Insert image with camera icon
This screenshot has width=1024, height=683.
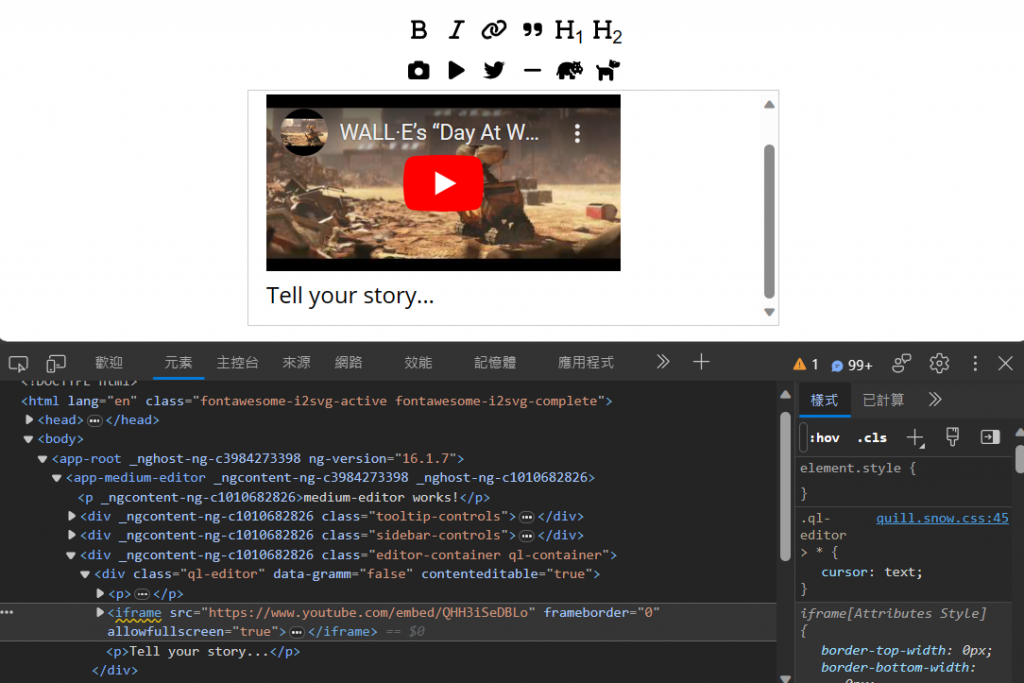point(419,70)
